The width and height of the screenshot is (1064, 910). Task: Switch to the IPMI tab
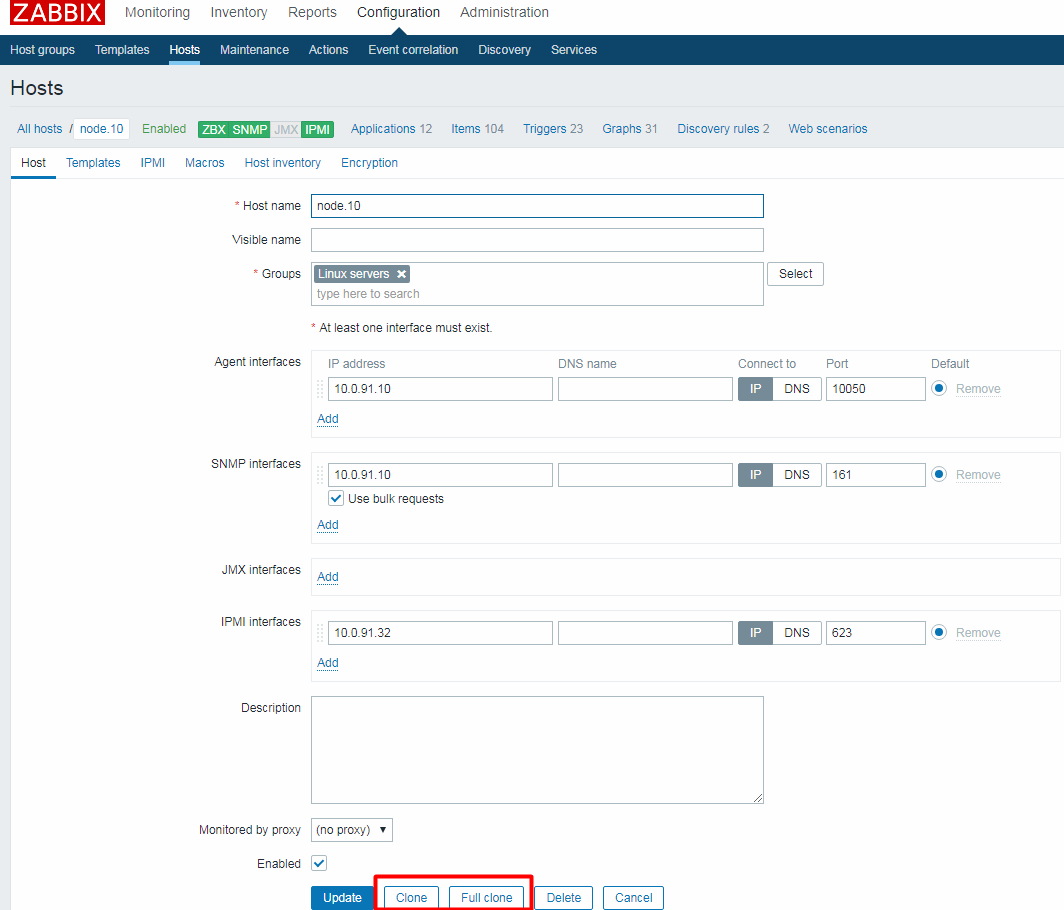(x=153, y=163)
